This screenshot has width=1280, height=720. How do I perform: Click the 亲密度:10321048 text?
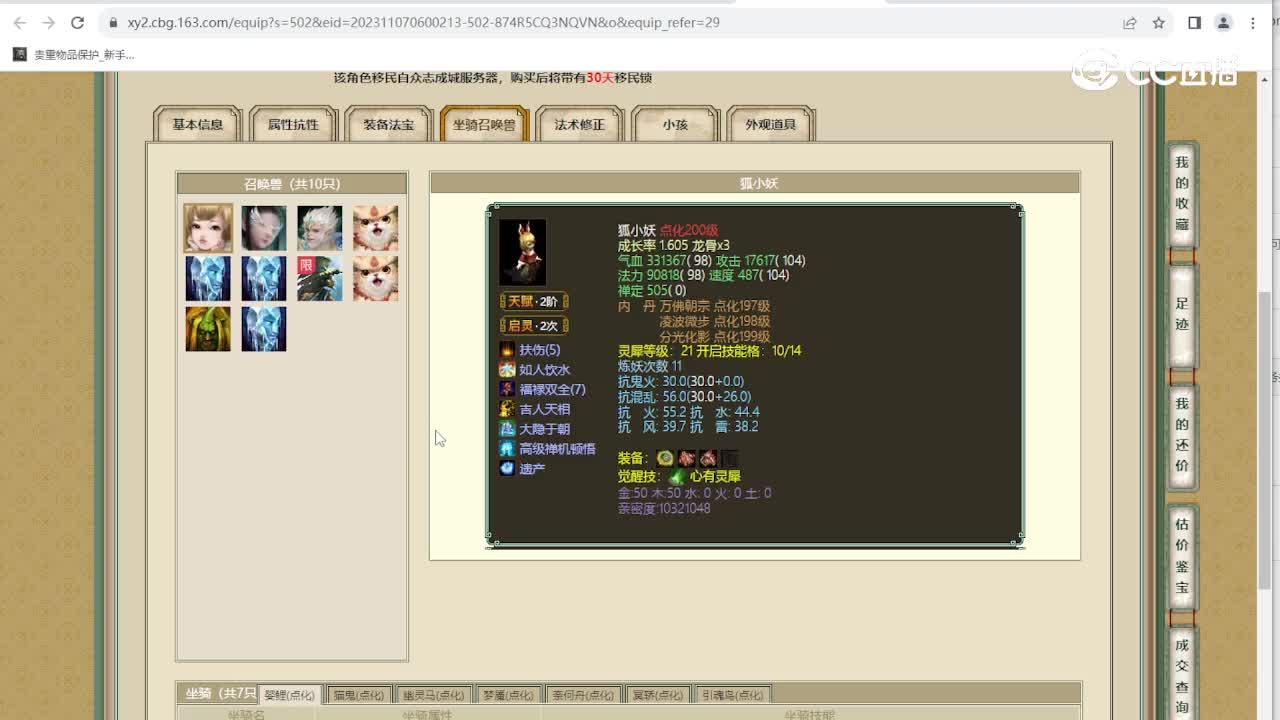click(664, 508)
